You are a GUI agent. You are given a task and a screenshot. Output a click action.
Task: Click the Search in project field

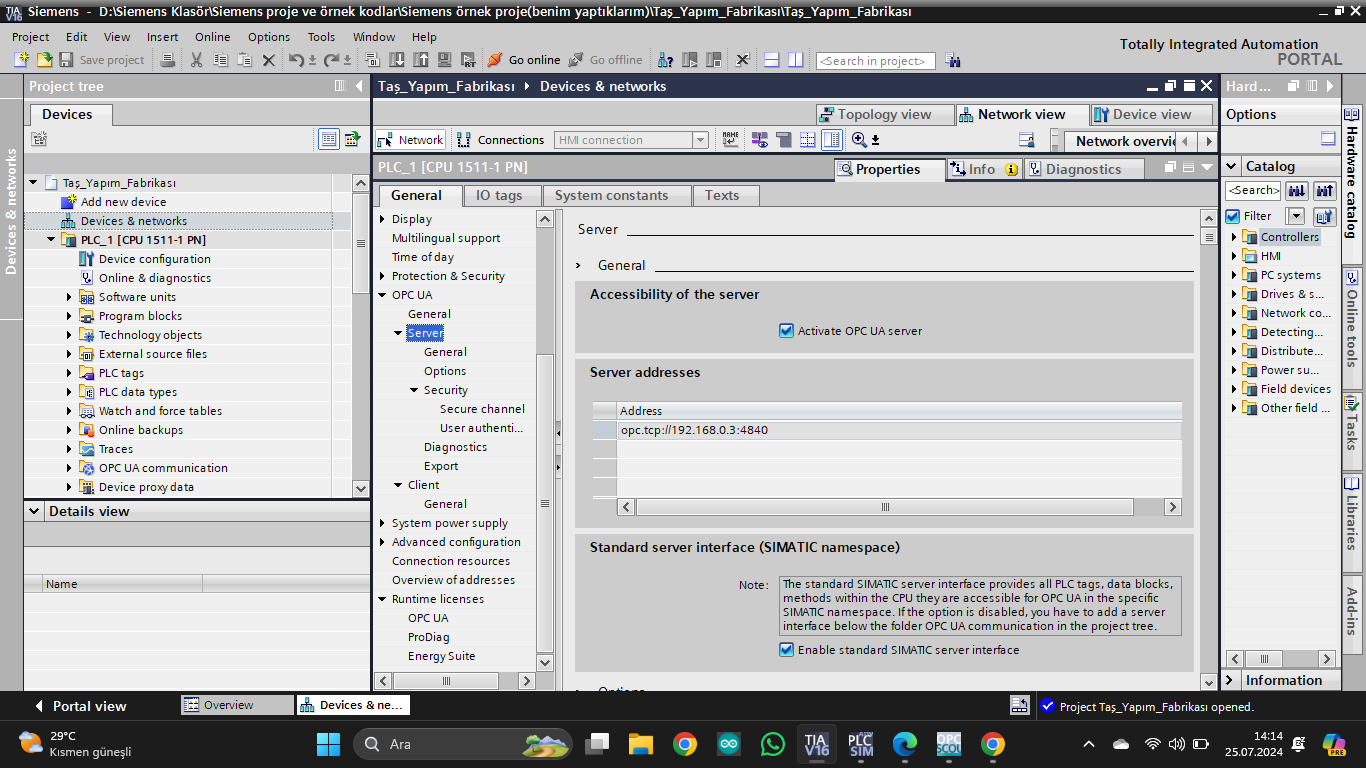(x=875, y=61)
